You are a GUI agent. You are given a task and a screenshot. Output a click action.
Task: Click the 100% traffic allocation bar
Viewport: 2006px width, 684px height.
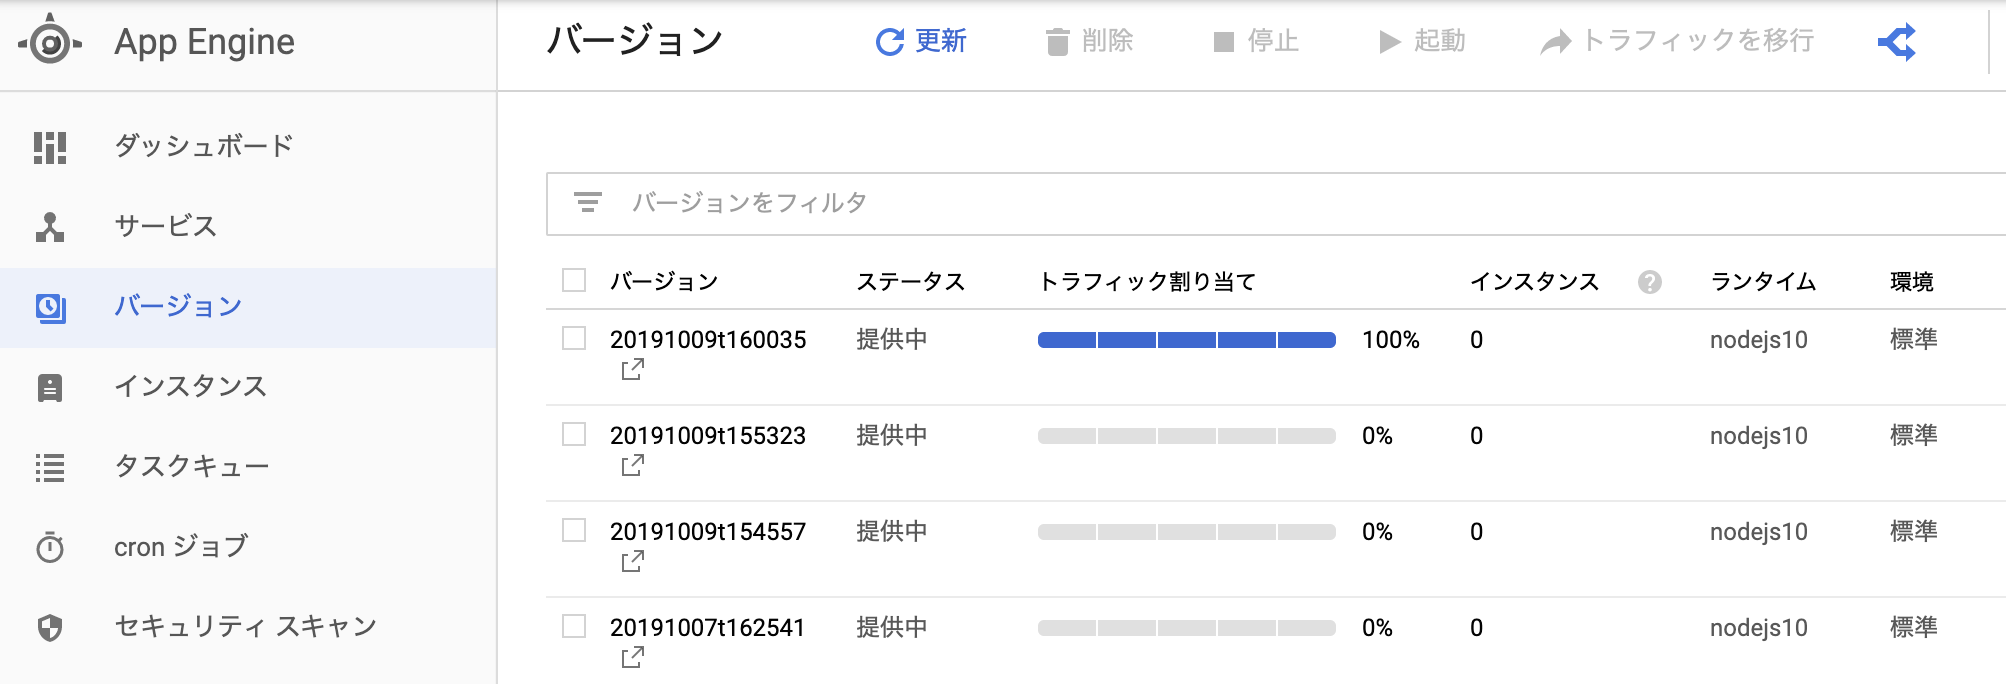click(1186, 340)
